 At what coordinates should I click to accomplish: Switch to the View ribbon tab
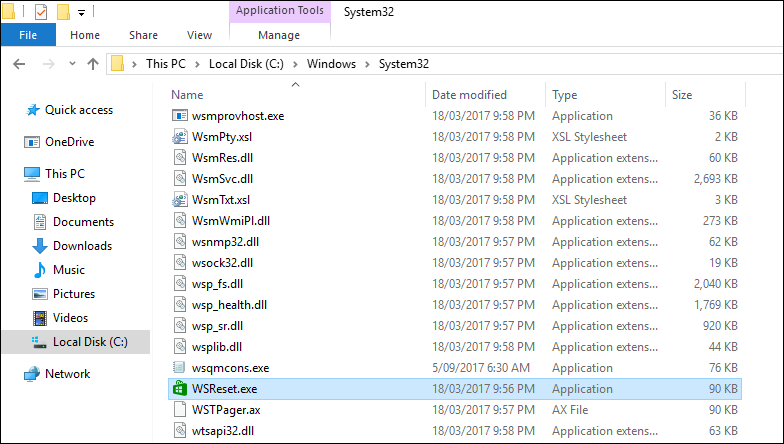coord(199,35)
